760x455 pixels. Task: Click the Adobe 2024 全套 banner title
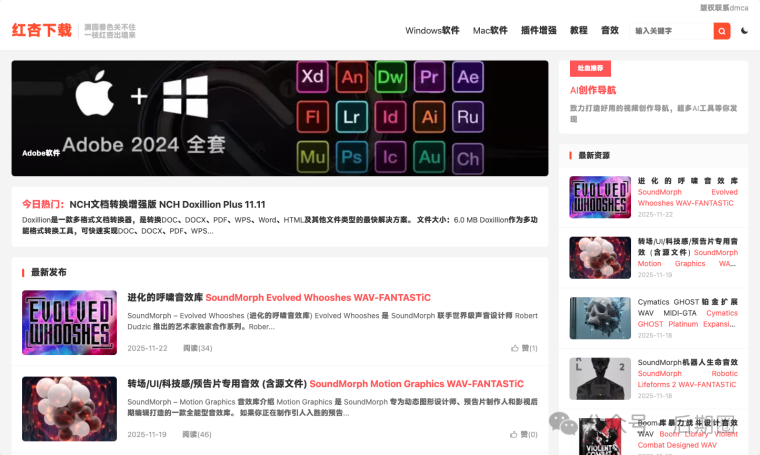point(144,144)
